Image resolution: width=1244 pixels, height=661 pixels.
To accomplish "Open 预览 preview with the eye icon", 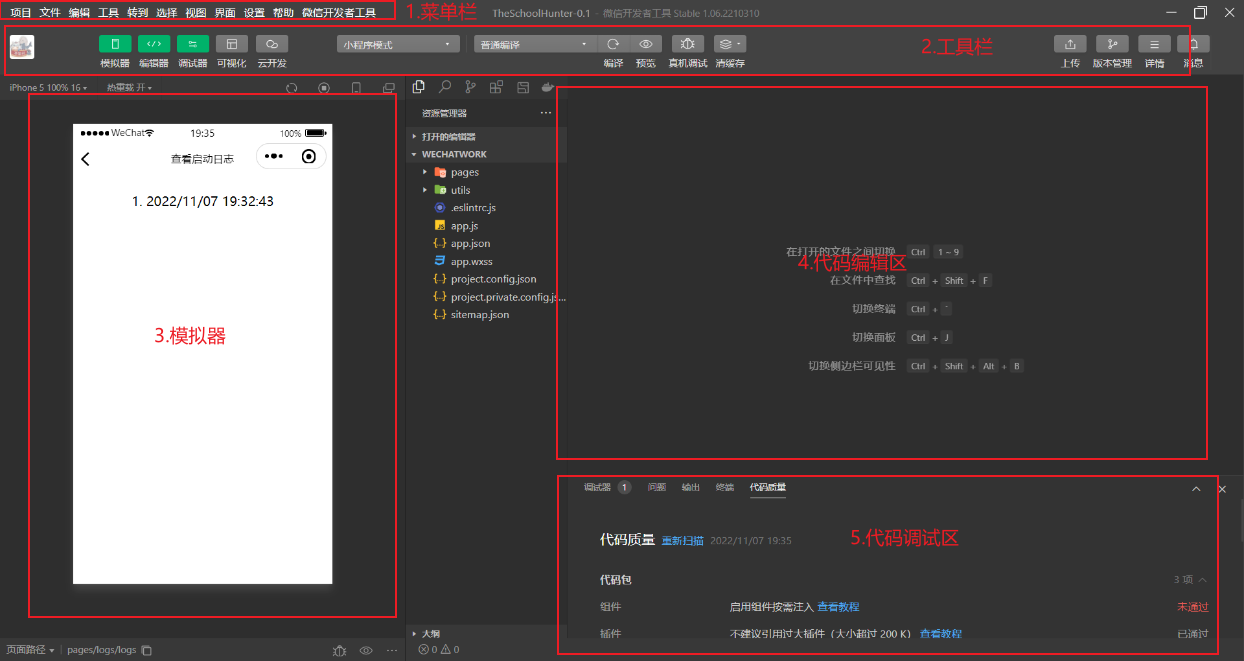I will coord(645,44).
